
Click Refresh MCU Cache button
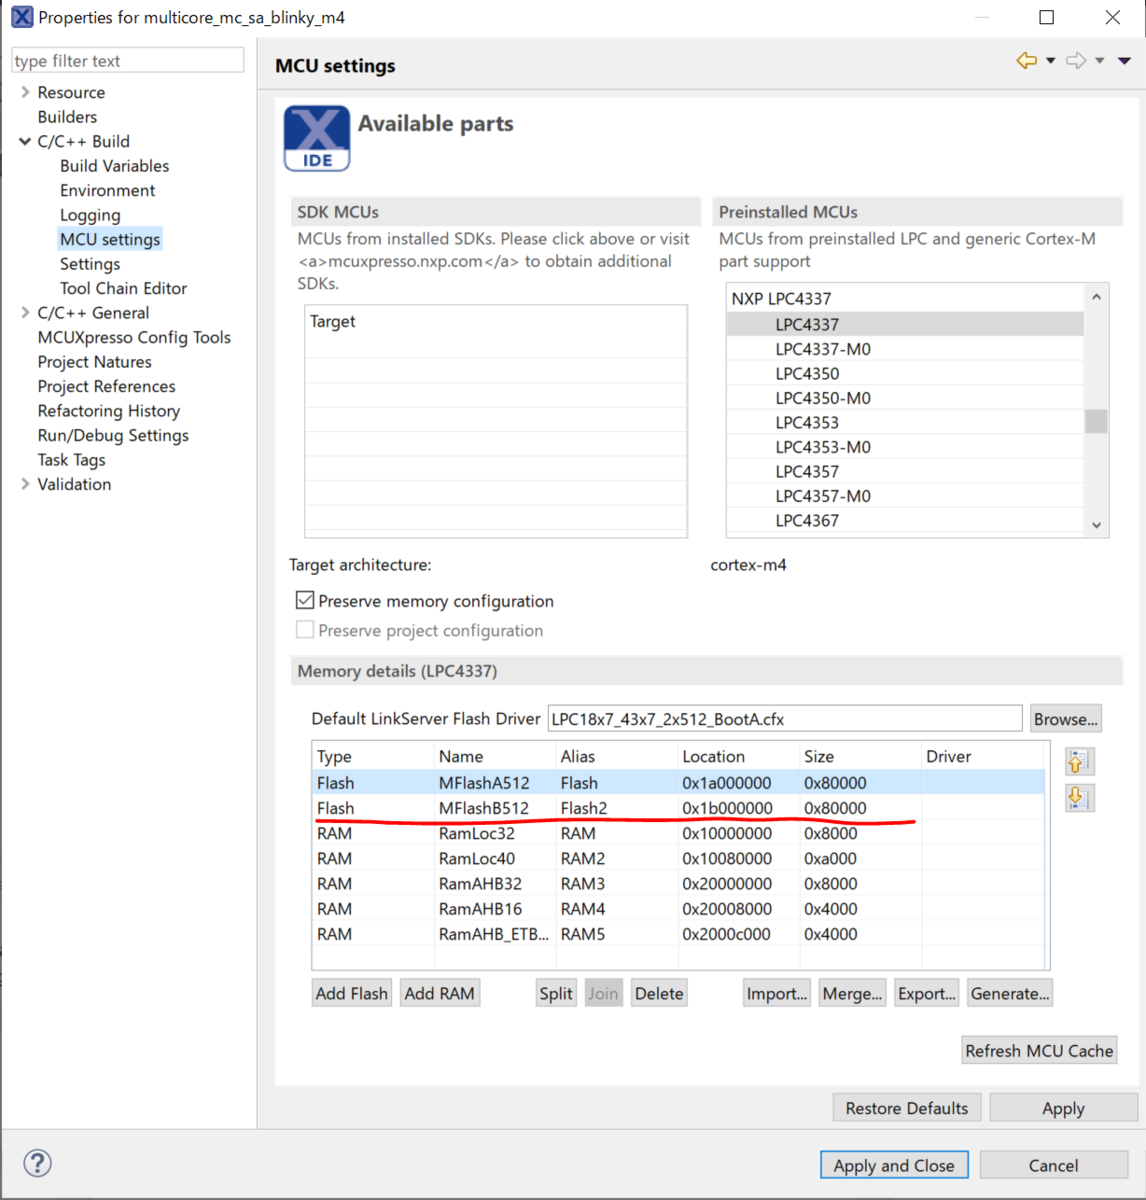pyautogui.click(x=1039, y=1050)
